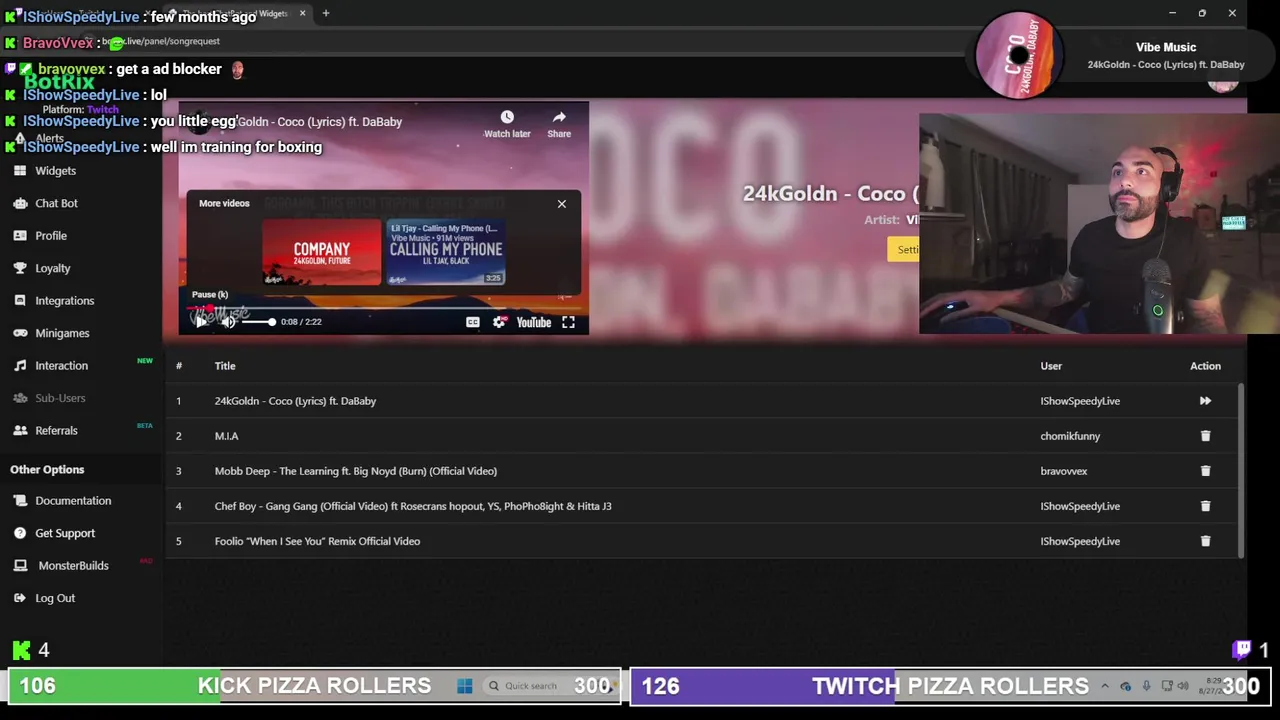Screen dimensions: 1280x720
Task: Open the Referrals people icon
Action: (x=20, y=431)
